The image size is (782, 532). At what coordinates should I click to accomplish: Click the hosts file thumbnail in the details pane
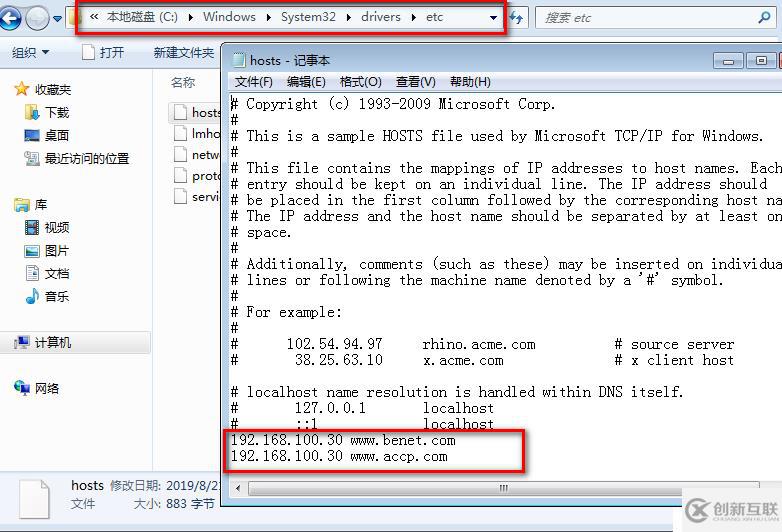(x=34, y=499)
